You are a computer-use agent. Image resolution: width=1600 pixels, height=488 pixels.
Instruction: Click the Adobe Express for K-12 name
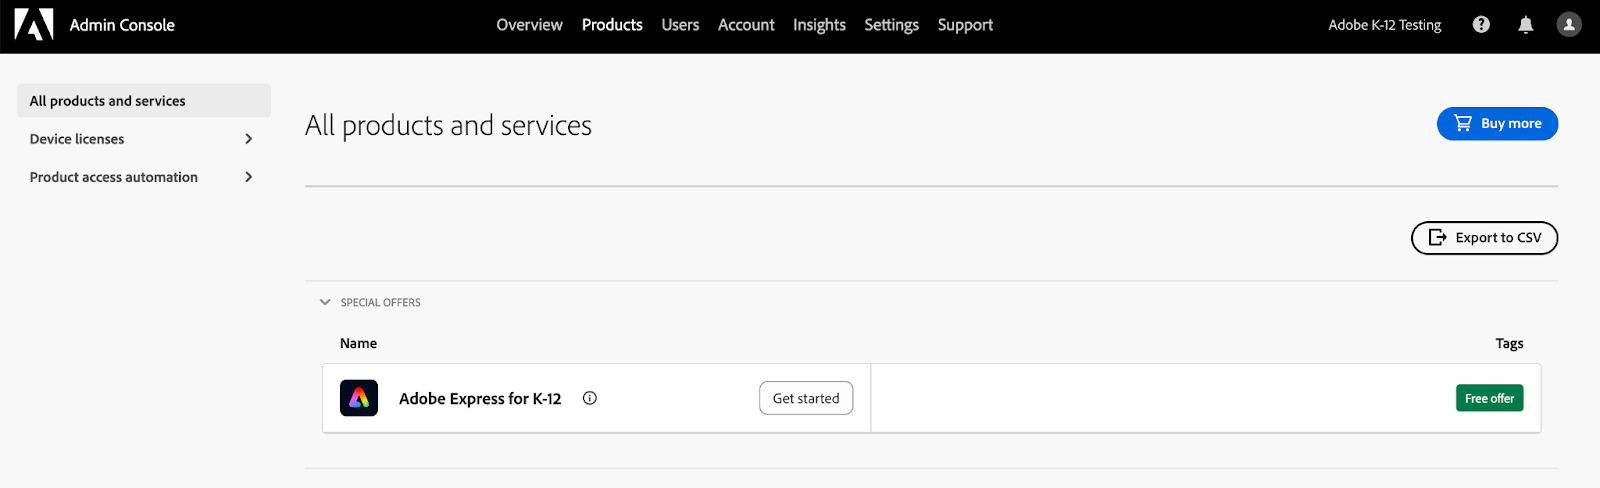(480, 398)
